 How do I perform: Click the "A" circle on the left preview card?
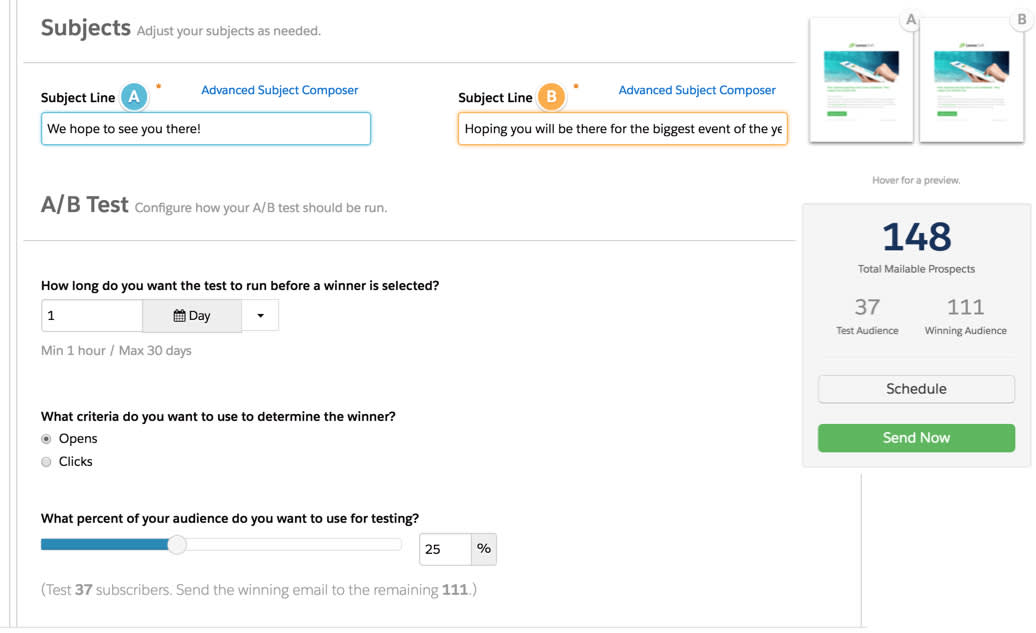coord(910,18)
